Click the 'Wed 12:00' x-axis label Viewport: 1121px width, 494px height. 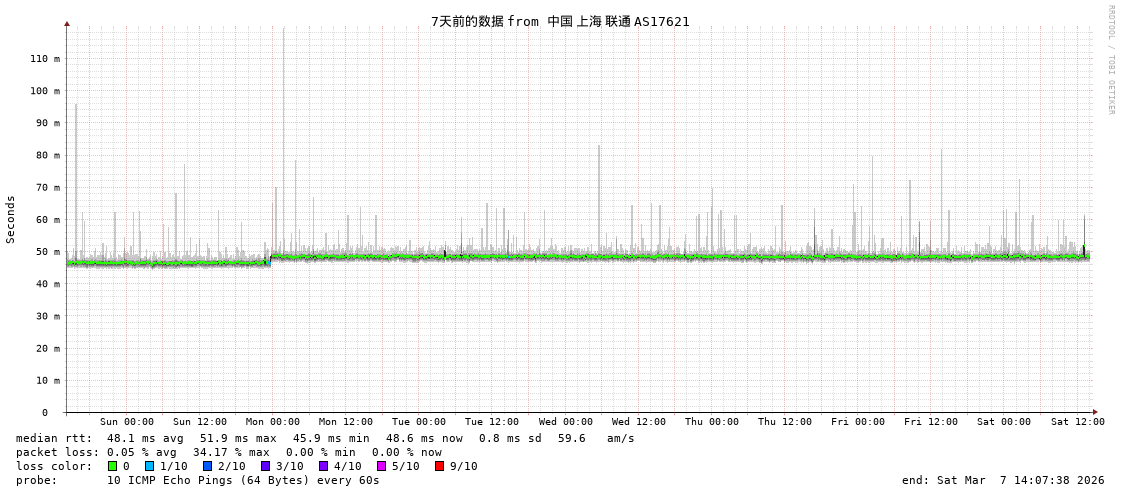click(x=639, y=422)
